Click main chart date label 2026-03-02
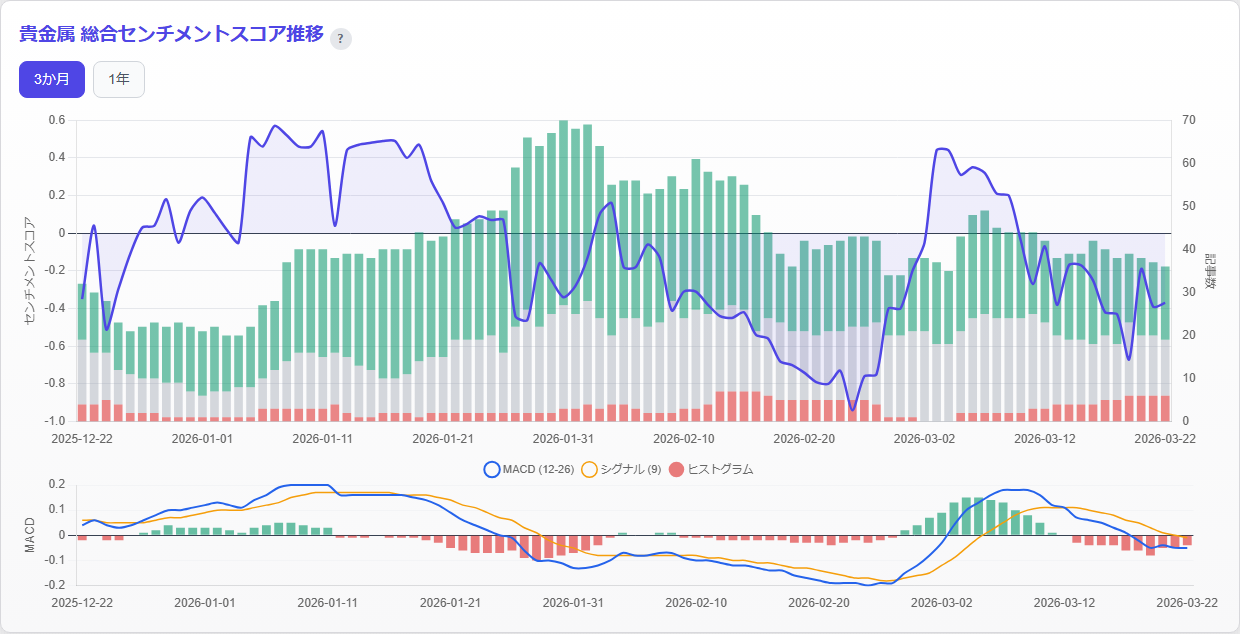The width and height of the screenshot is (1240, 634). pyautogui.click(x=924, y=438)
